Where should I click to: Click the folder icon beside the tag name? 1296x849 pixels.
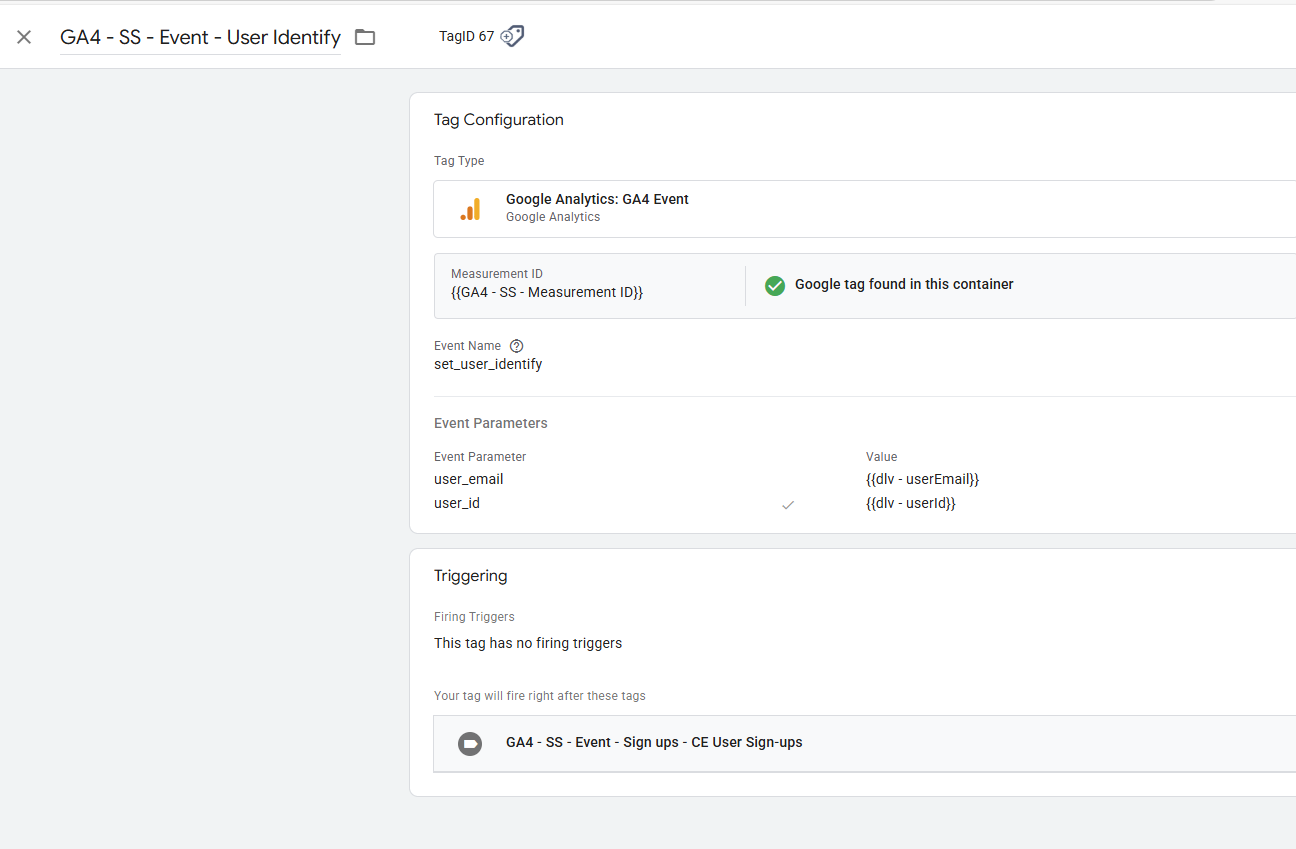[x=365, y=37]
